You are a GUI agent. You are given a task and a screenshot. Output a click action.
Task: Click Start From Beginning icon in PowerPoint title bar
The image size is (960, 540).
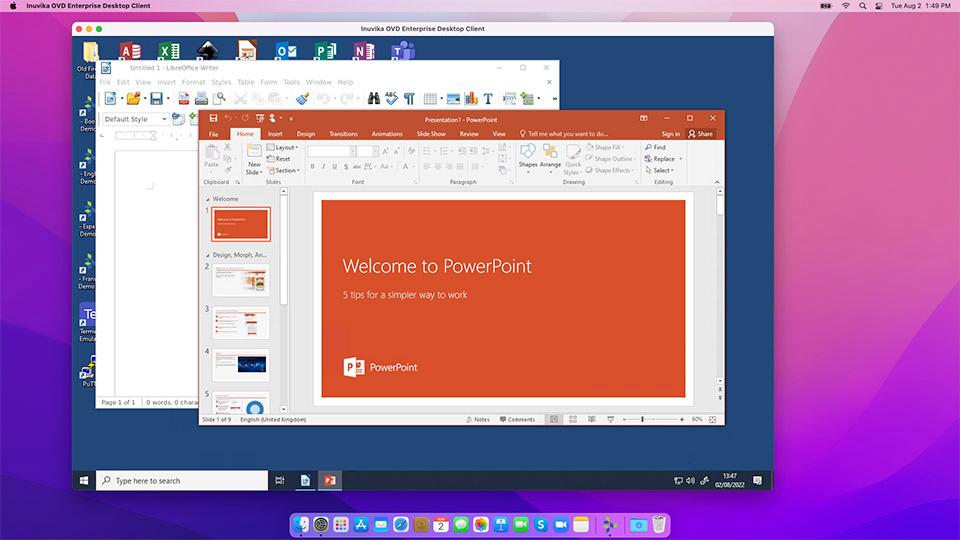click(260, 118)
